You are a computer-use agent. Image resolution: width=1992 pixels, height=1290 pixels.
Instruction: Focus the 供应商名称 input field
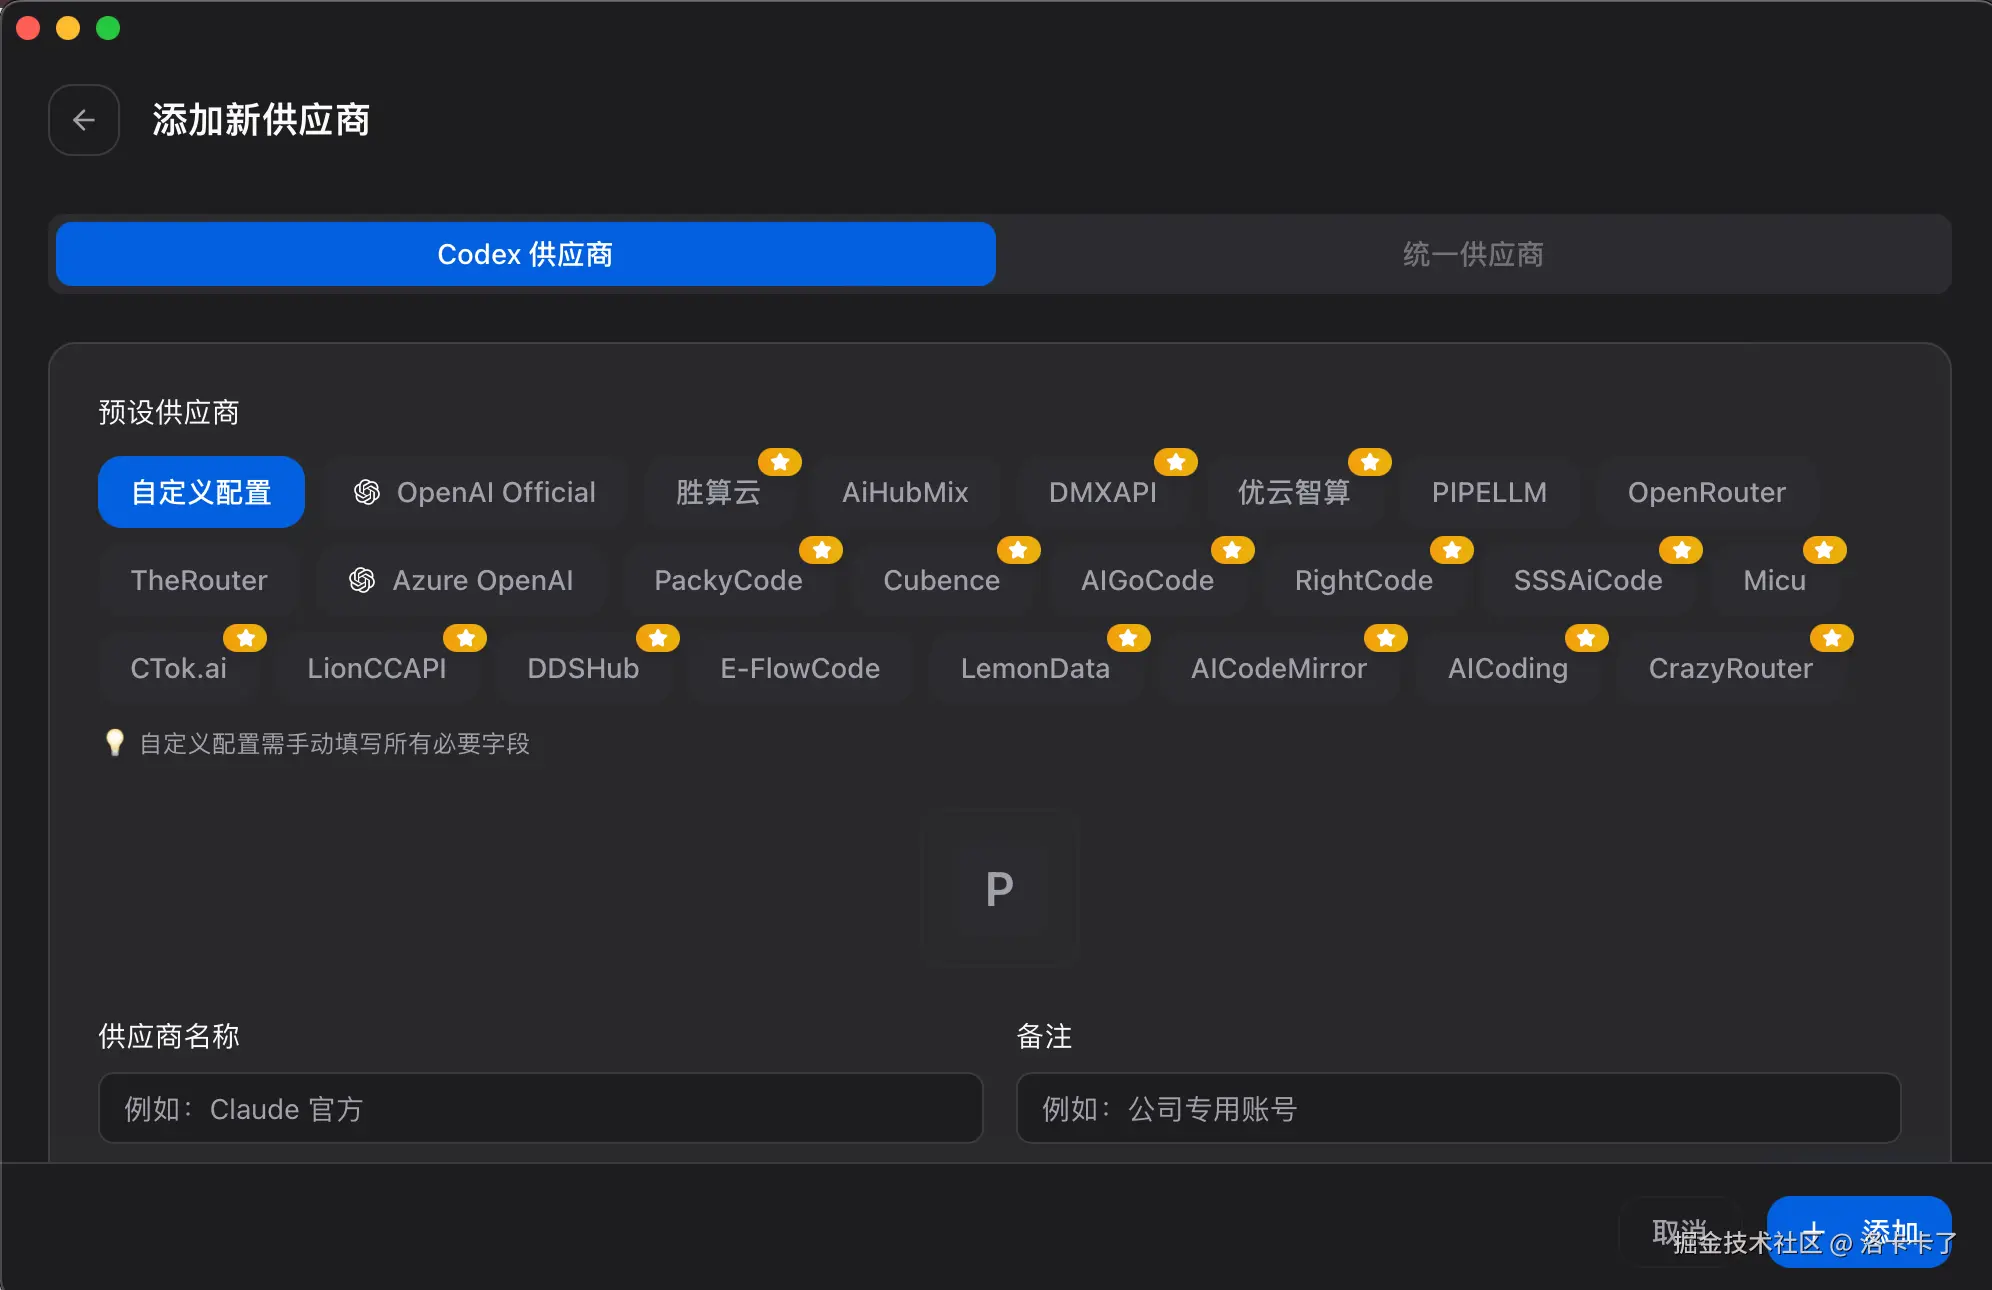pos(541,1108)
